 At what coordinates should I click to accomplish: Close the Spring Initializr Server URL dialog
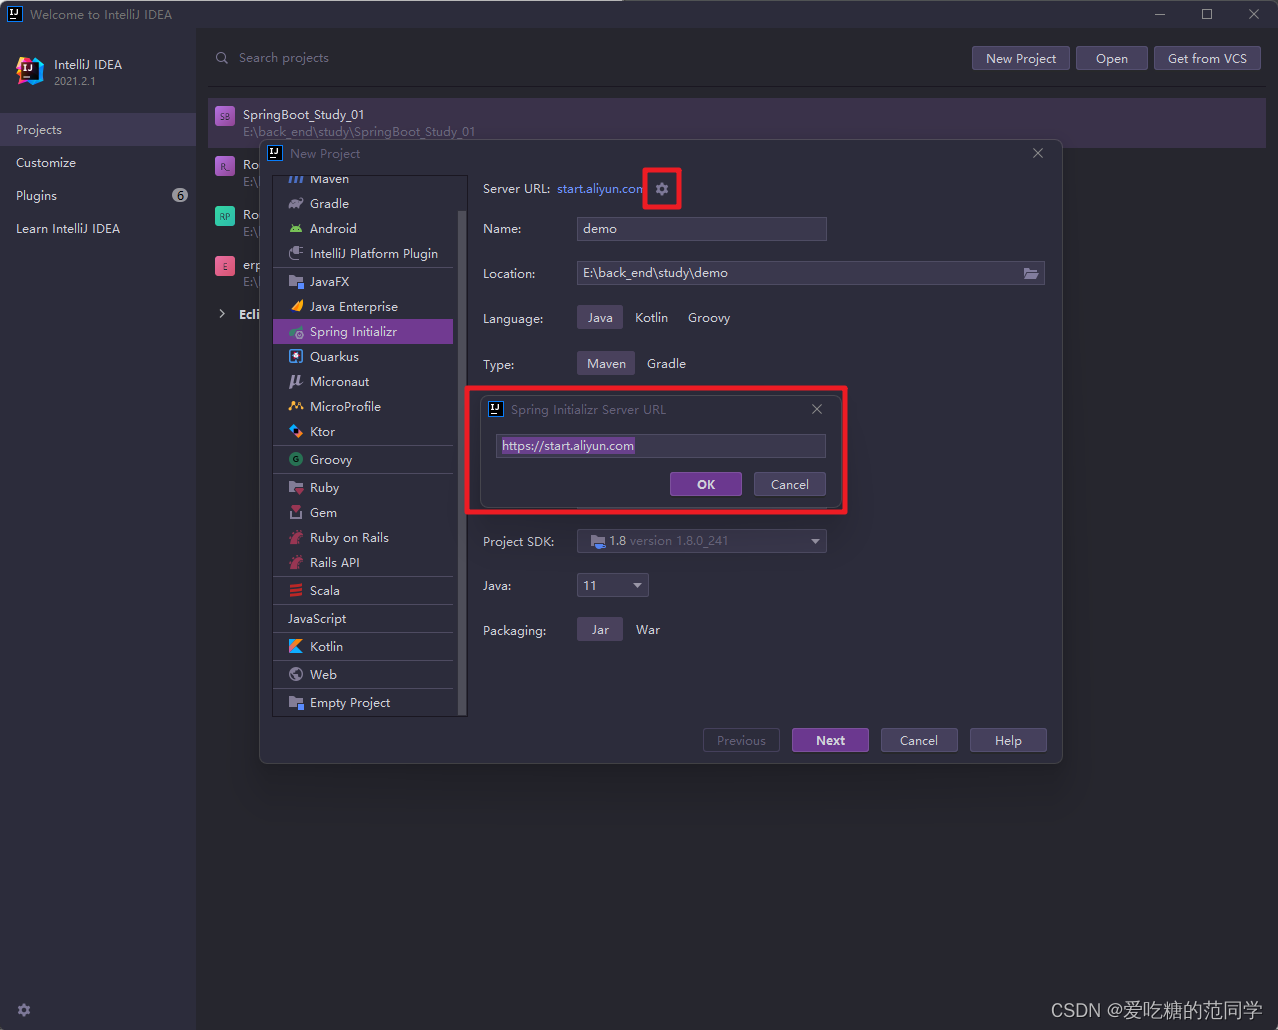coord(817,409)
